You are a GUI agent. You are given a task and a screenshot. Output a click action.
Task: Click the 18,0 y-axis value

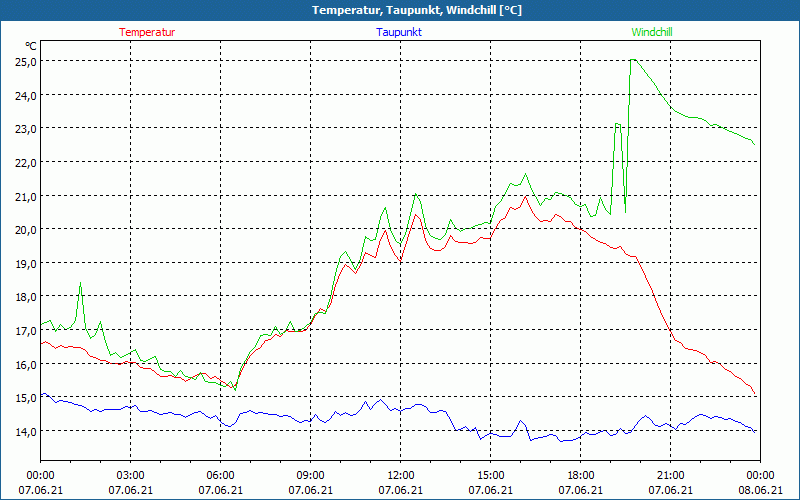click(x=26, y=297)
